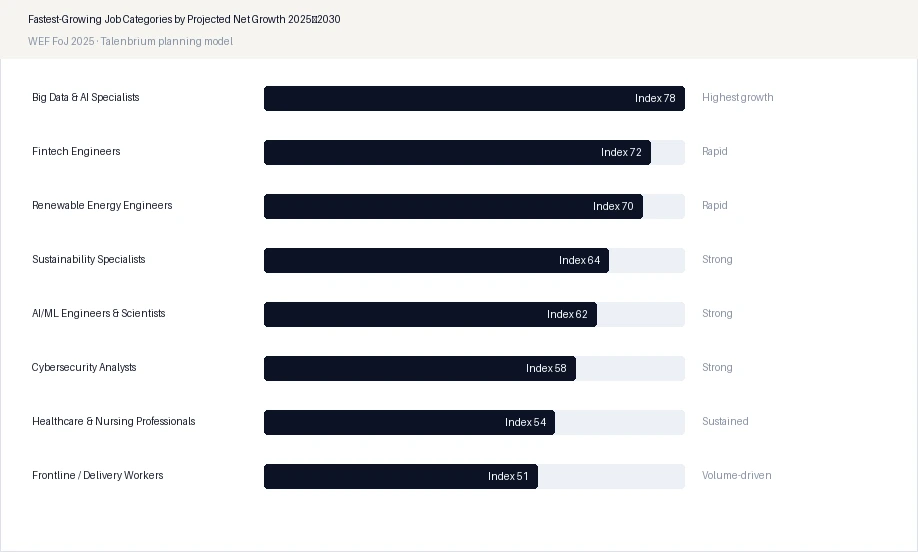The image size is (918, 552).
Task: Click the 'Index 72' bar value
Action: pyautogui.click(x=621, y=152)
